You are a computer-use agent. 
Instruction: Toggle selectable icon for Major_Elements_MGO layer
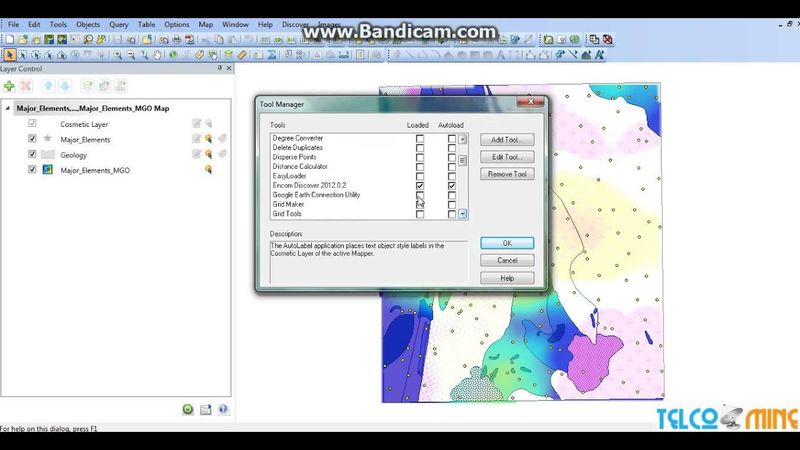[208, 169]
